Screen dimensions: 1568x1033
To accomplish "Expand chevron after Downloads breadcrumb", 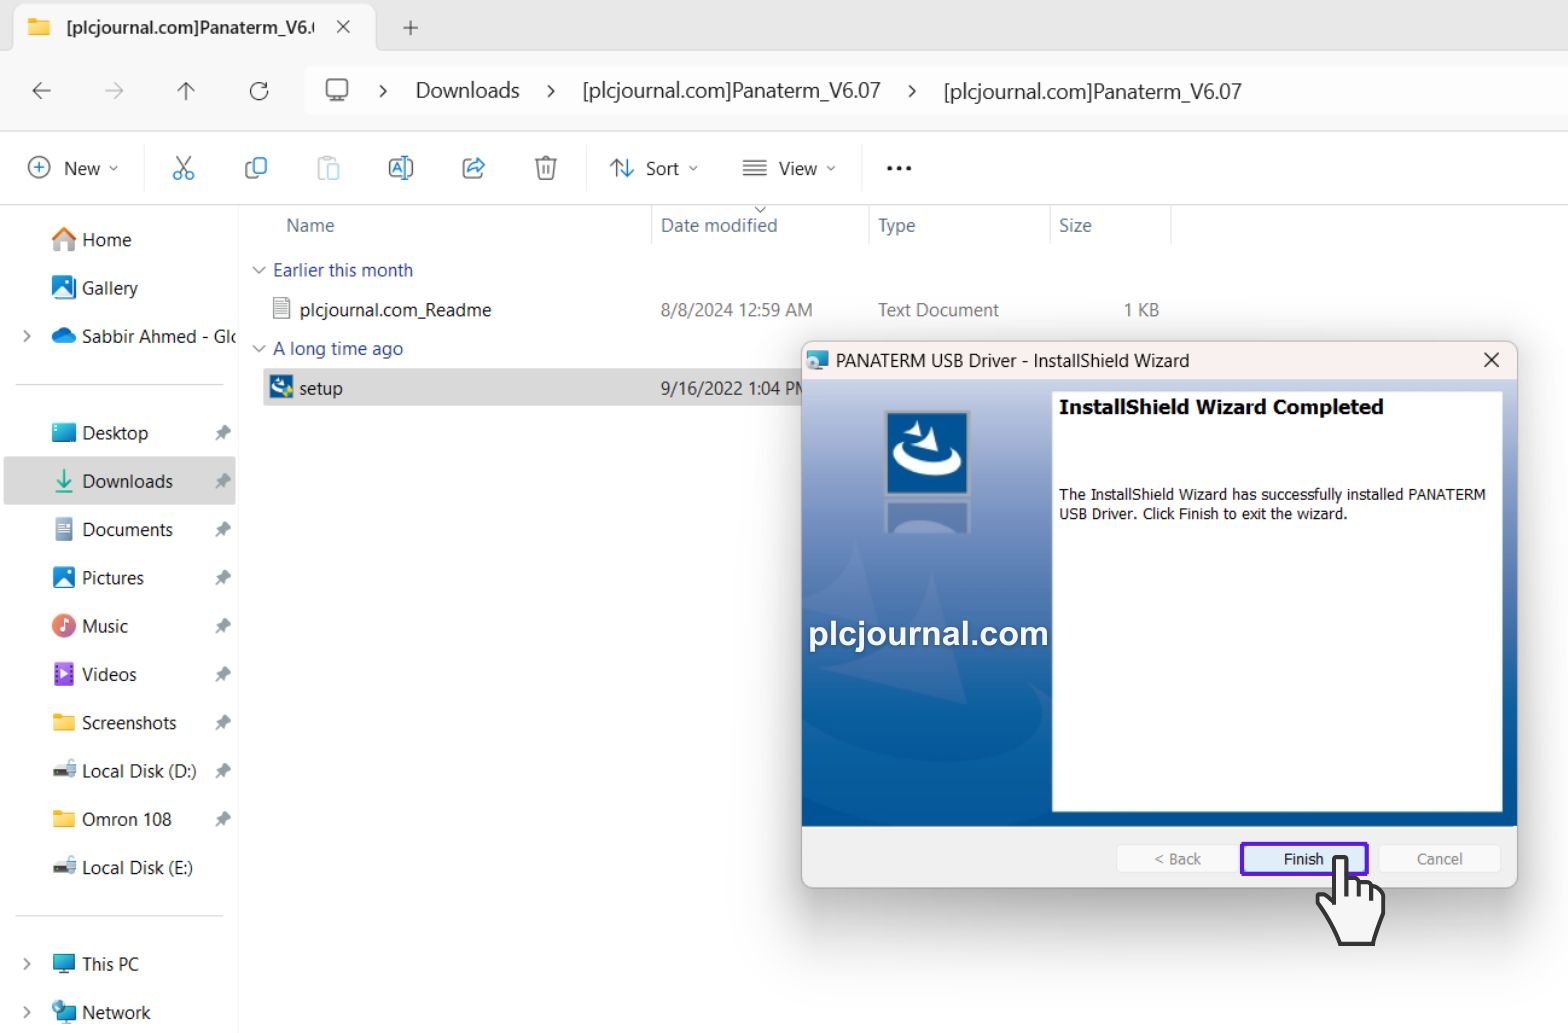I will (551, 91).
